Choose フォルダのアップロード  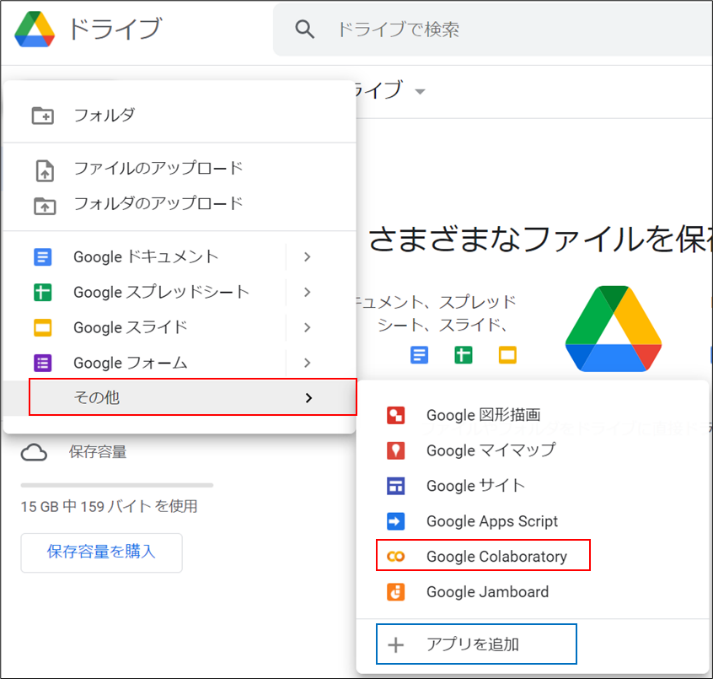[179, 203]
